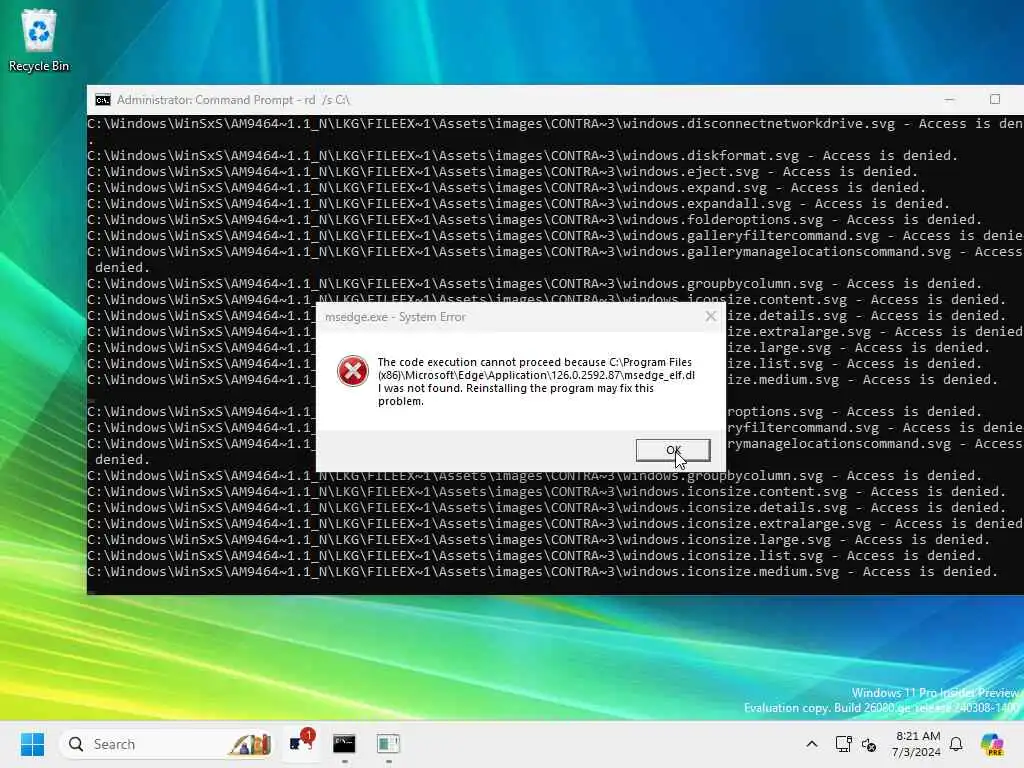
Task: Click the error message text in dialog
Action: coord(536,381)
